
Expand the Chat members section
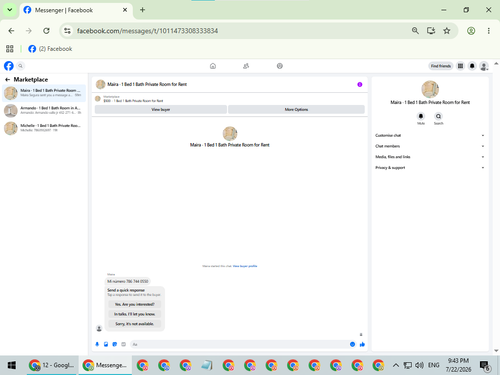click(430, 146)
